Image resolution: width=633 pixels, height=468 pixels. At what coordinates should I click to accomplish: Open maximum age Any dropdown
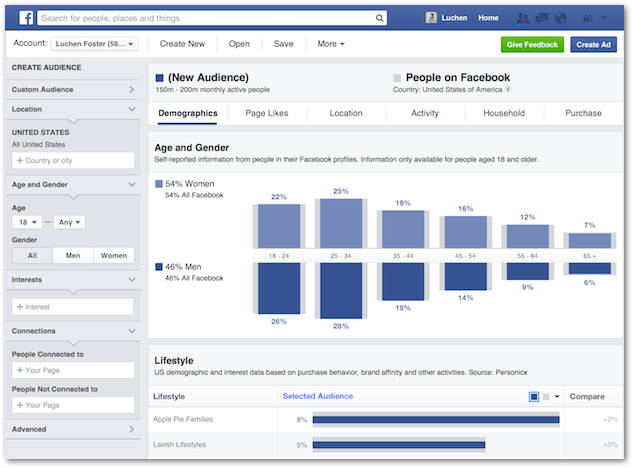(69, 222)
